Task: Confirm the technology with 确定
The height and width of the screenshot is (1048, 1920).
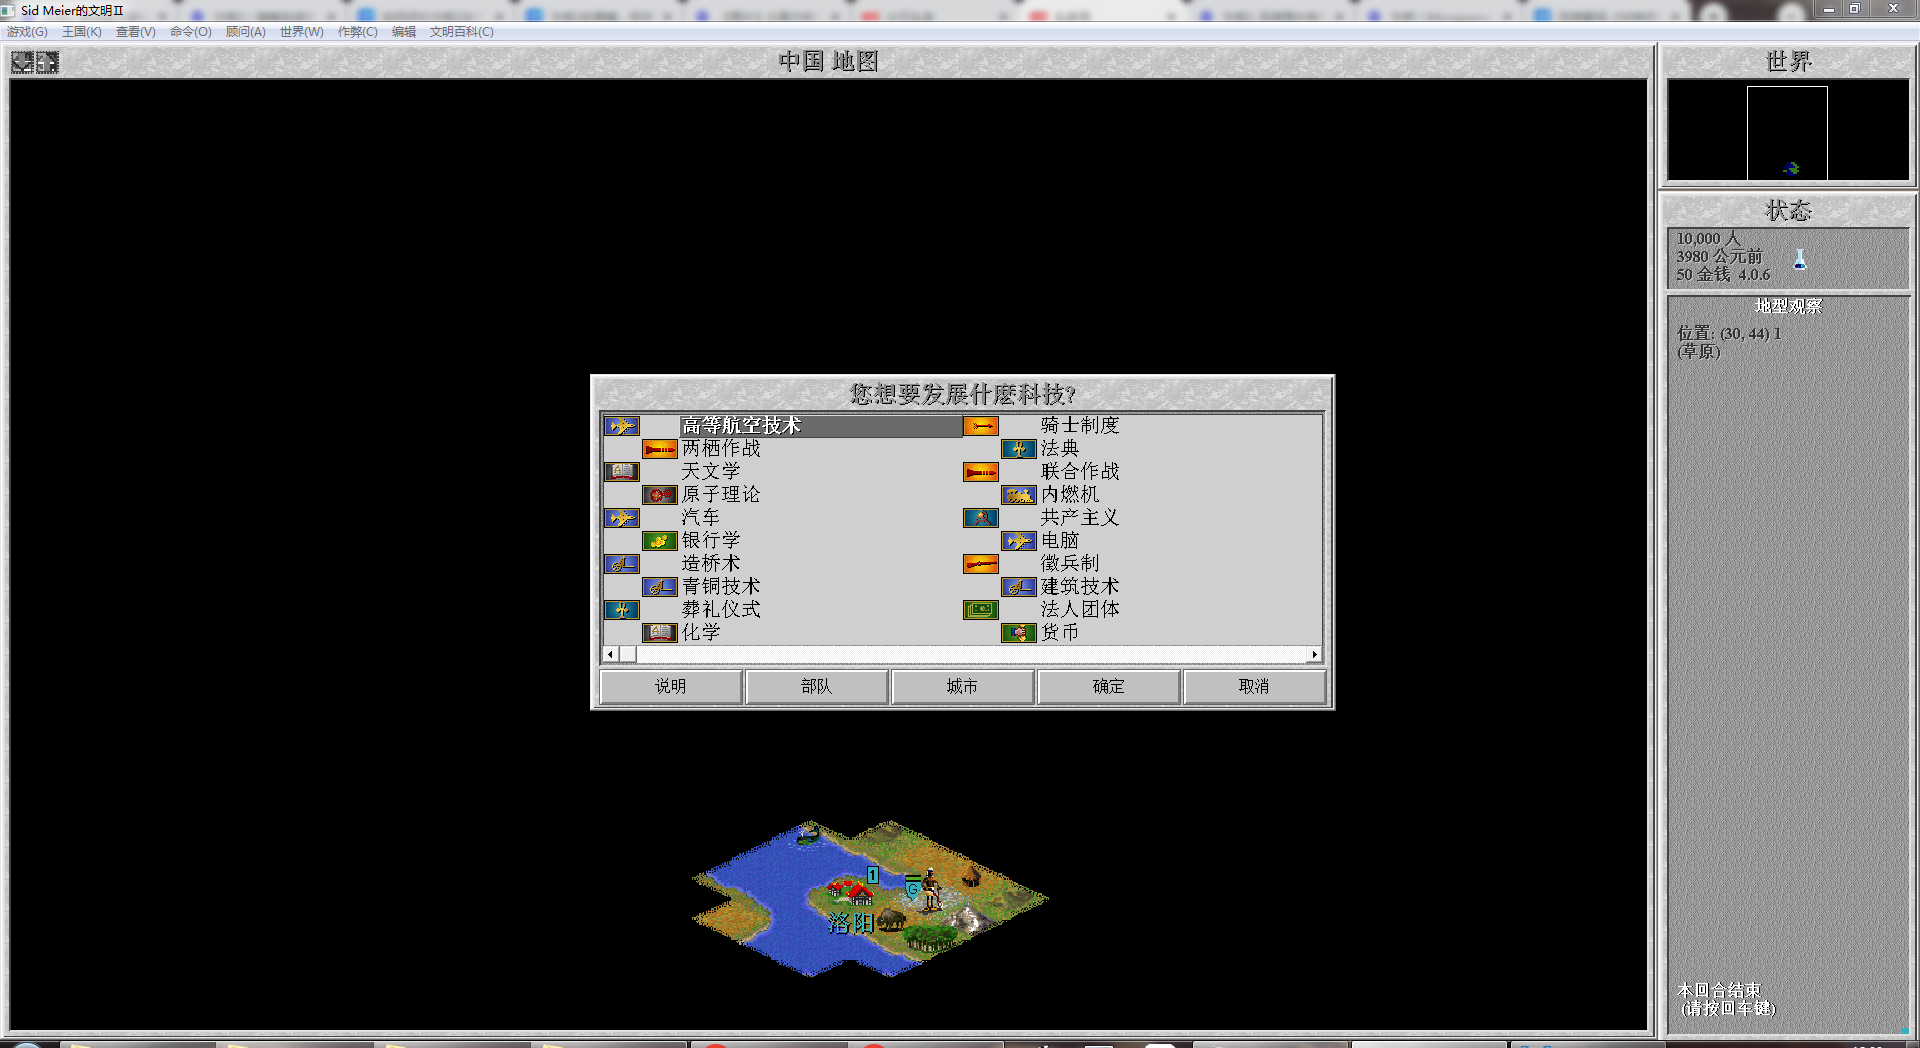Action: click(1109, 687)
